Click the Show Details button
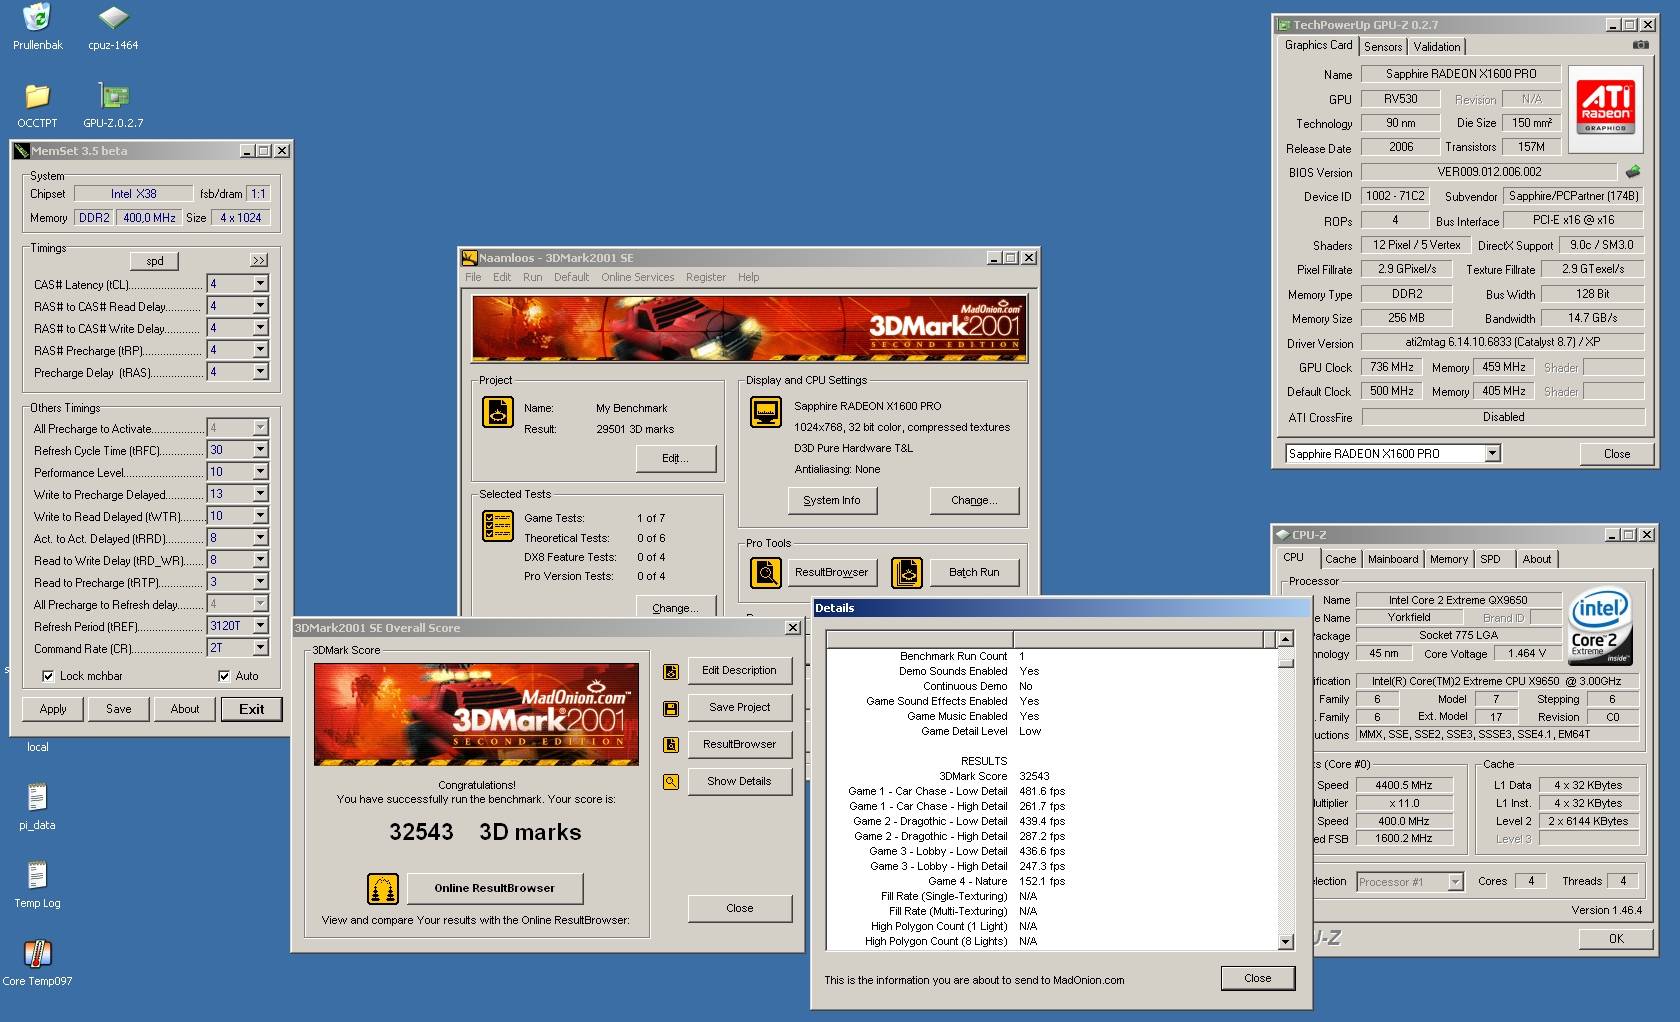The image size is (1680, 1022). click(740, 781)
